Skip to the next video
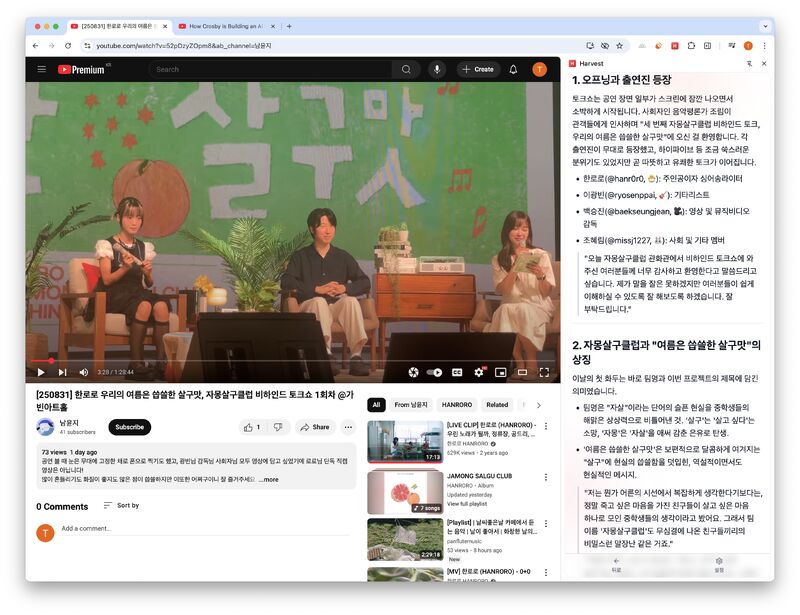Image resolution: width=800 pixels, height=615 pixels. [62, 372]
